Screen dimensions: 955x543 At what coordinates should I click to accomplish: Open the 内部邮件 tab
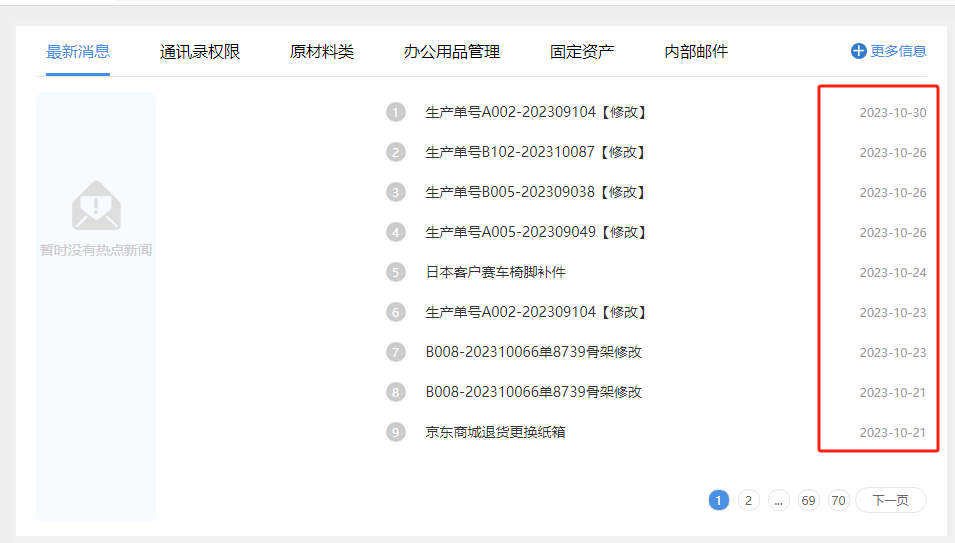point(696,52)
